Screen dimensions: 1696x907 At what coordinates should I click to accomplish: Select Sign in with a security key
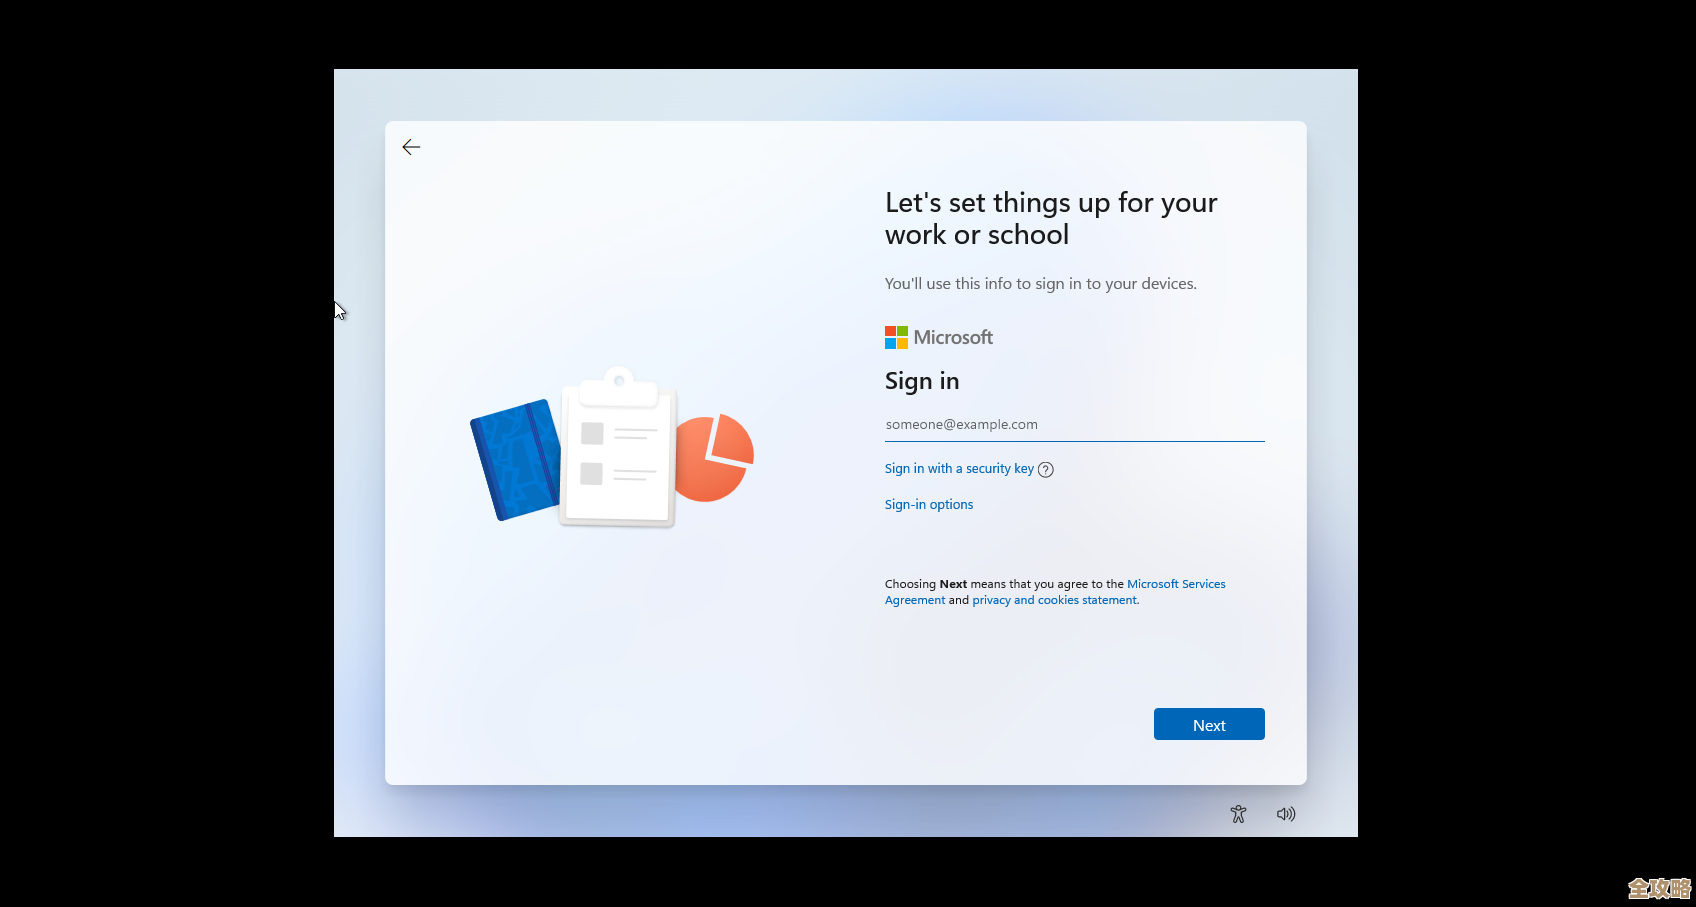point(958,468)
